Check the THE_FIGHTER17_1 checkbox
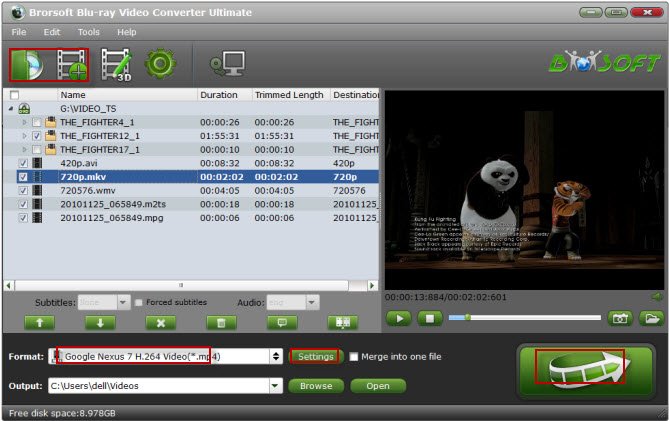 pos(37,150)
